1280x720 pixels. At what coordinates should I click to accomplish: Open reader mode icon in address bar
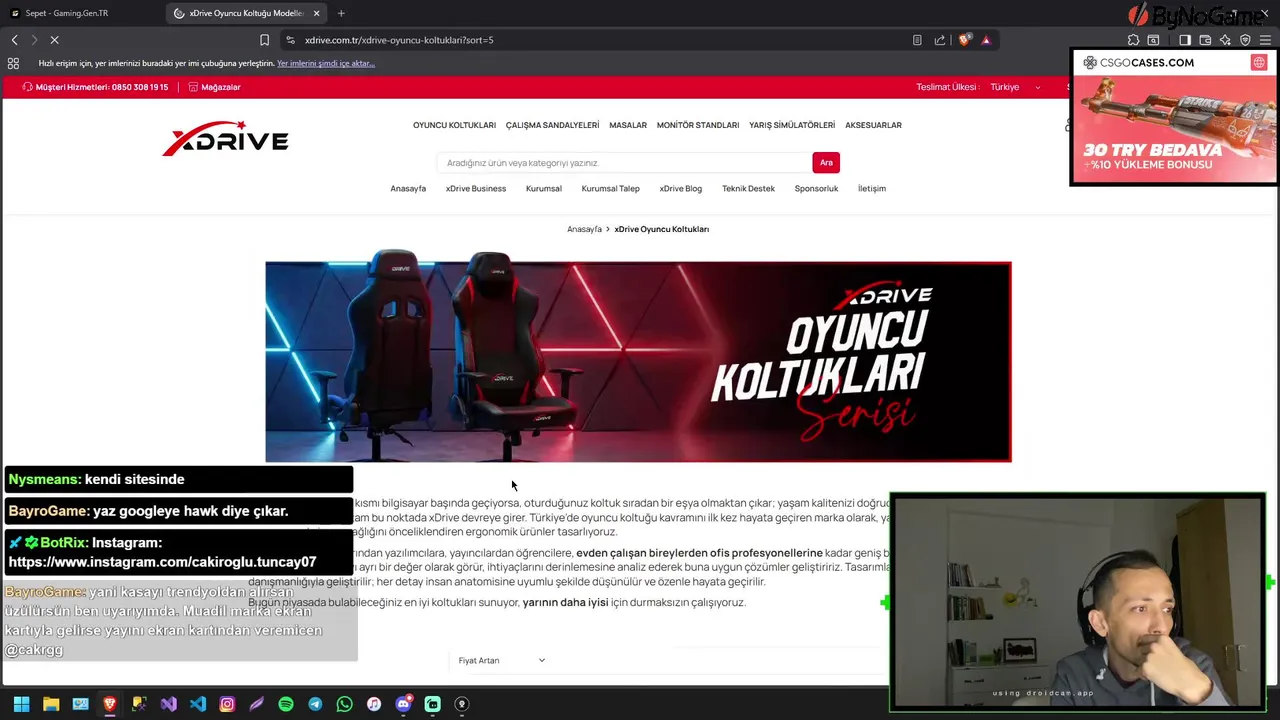[x=917, y=40]
